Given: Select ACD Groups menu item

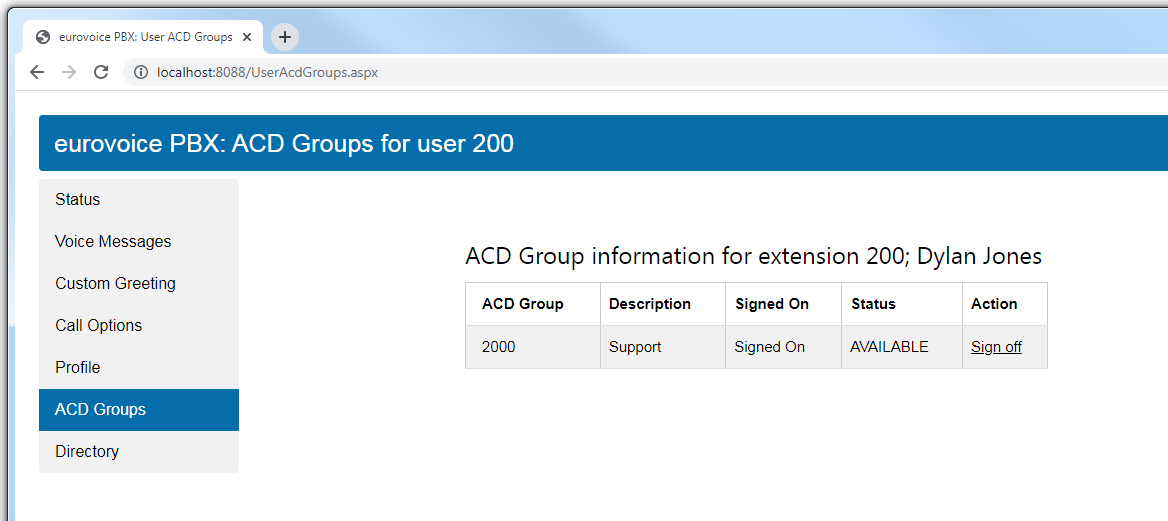Looking at the screenshot, I should 100,410.
